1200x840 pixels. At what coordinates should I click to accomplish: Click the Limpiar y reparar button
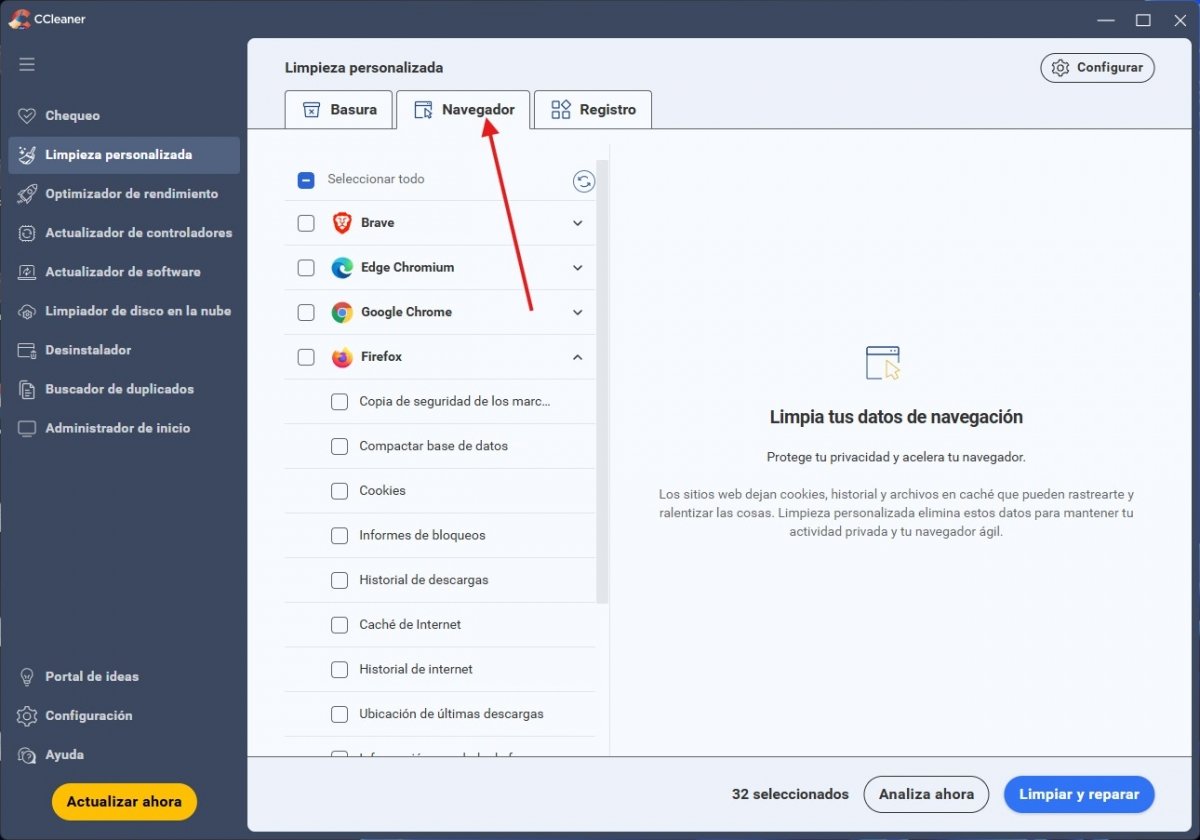pos(1079,794)
